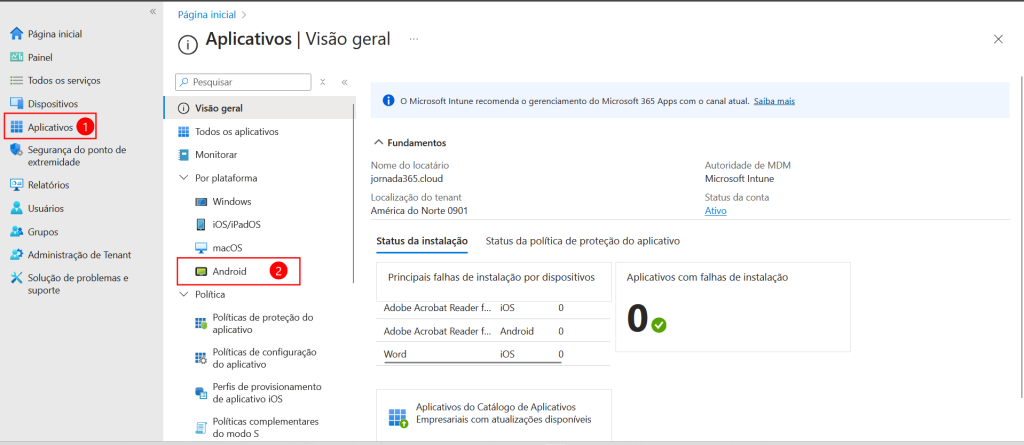Click the iOS/iPadOS device icon
This screenshot has height=445, width=1024.
[x=201, y=224]
